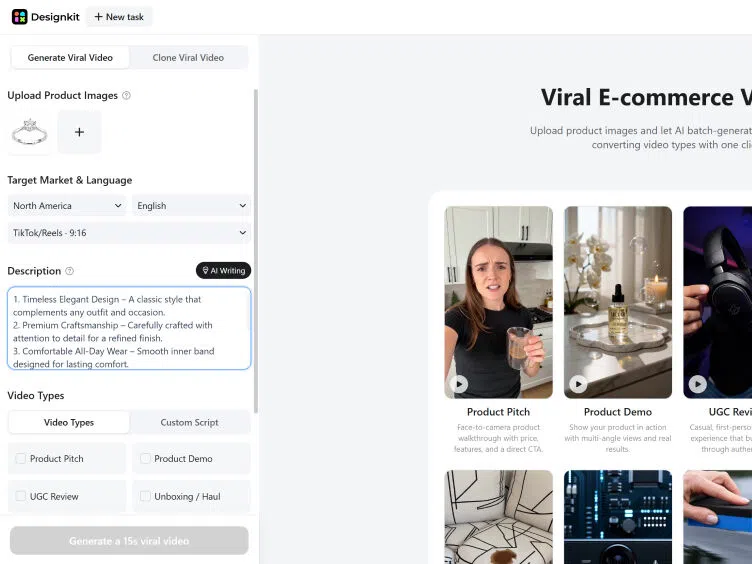Open Upload Product Images help icon
Screen dimensions: 752x564
point(126,95)
